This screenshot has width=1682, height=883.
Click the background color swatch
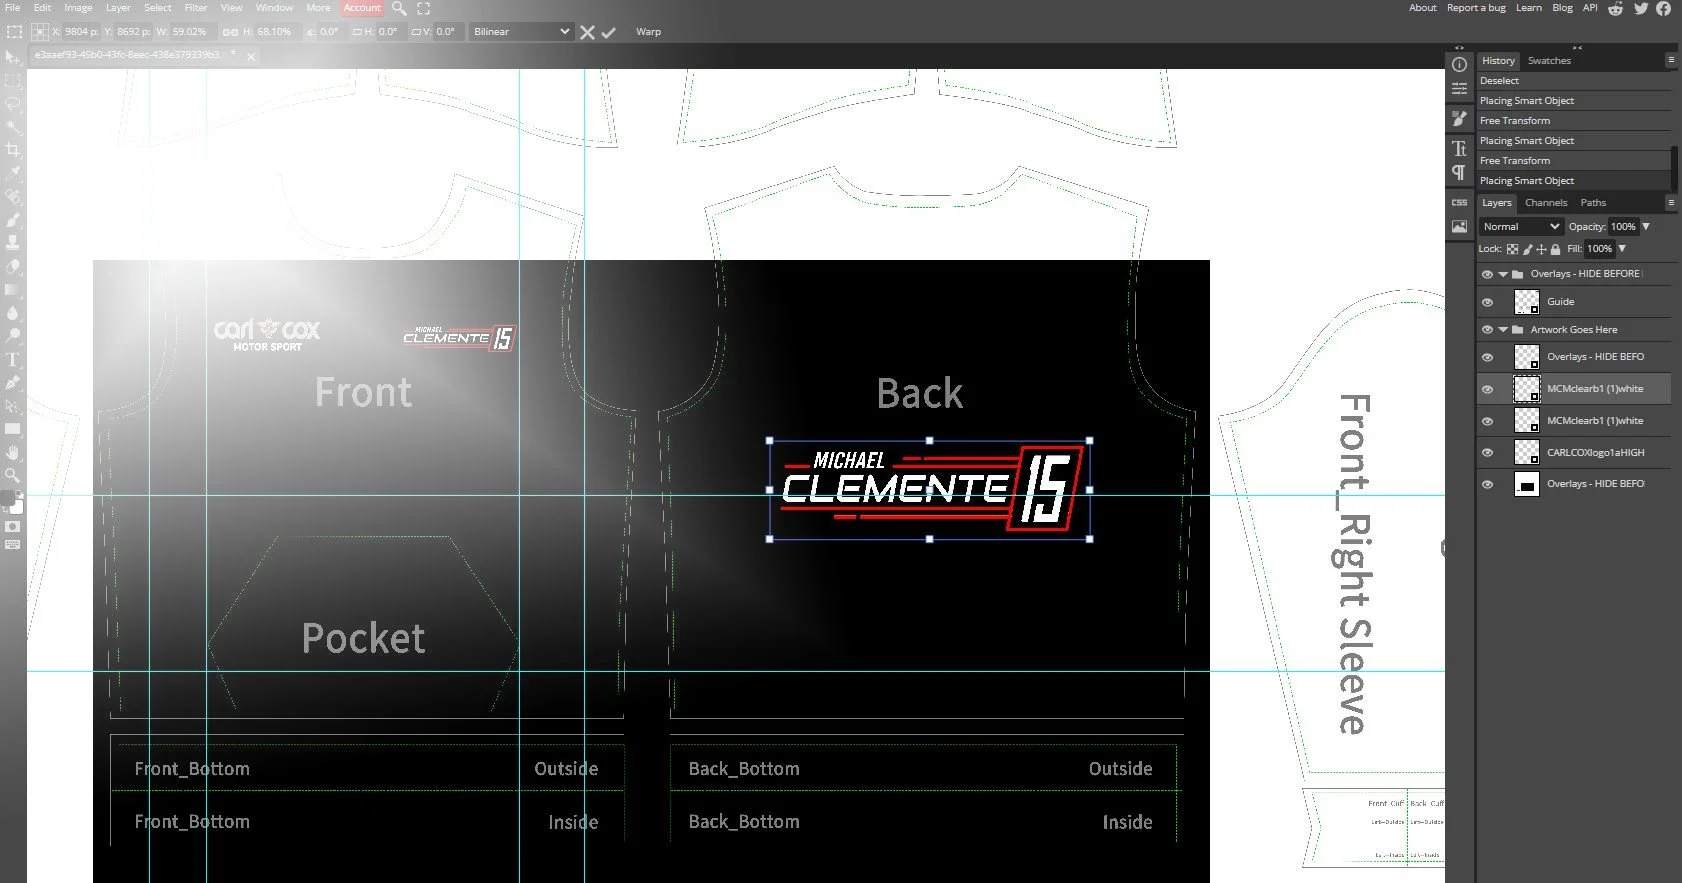(17, 507)
